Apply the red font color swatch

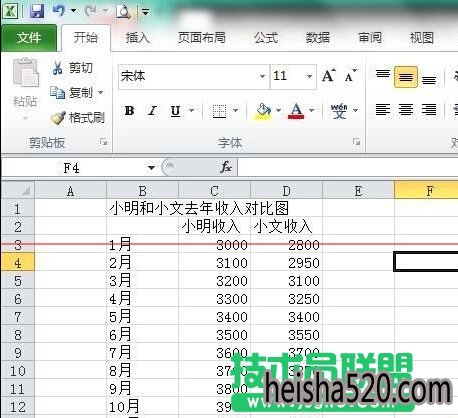[x=296, y=111]
